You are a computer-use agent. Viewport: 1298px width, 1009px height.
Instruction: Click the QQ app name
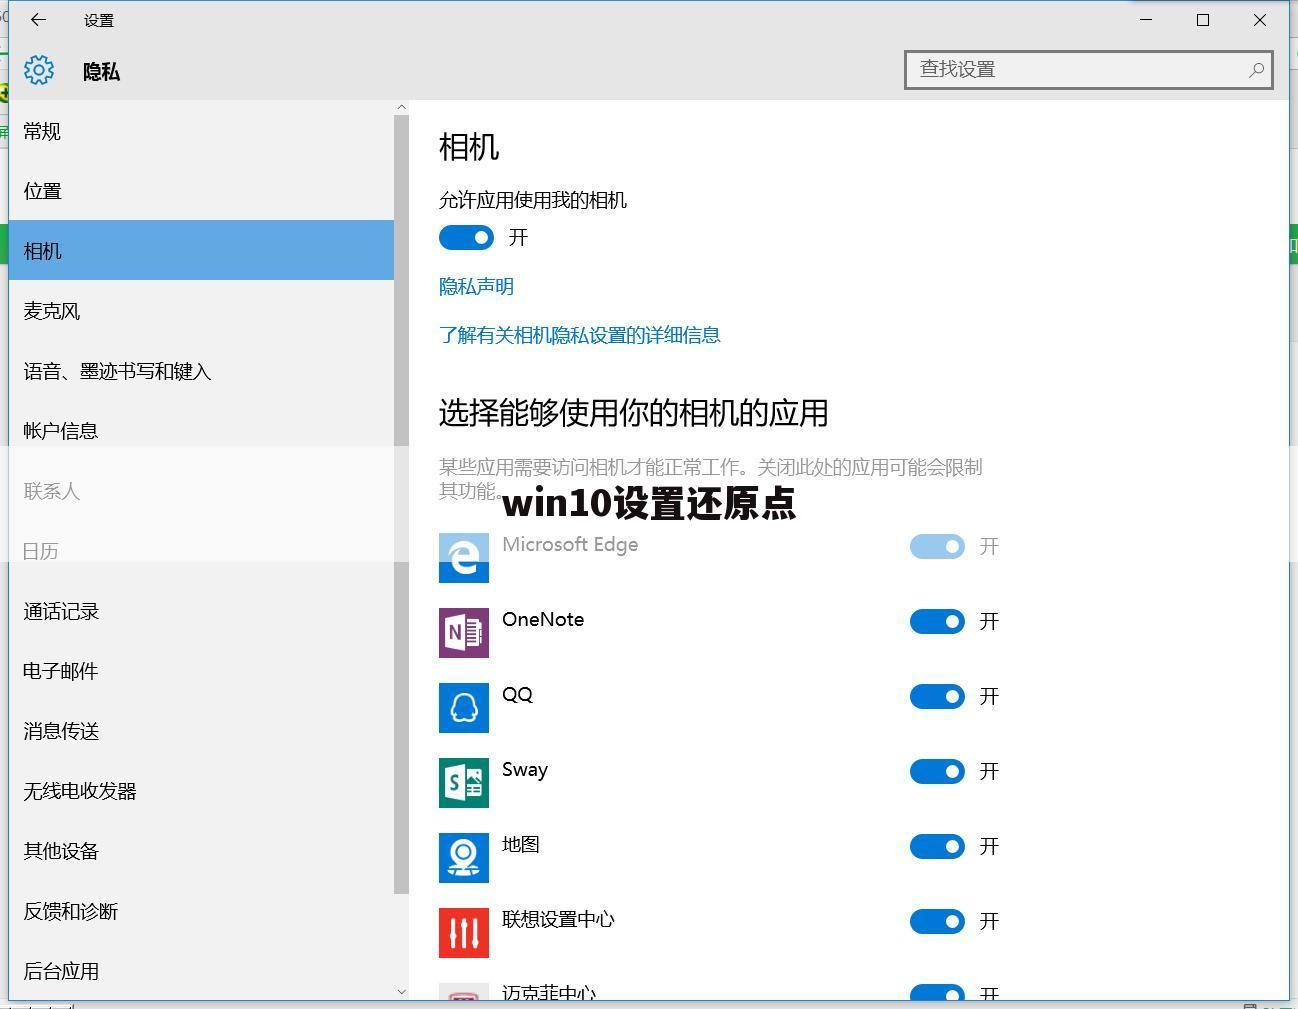[x=517, y=694]
